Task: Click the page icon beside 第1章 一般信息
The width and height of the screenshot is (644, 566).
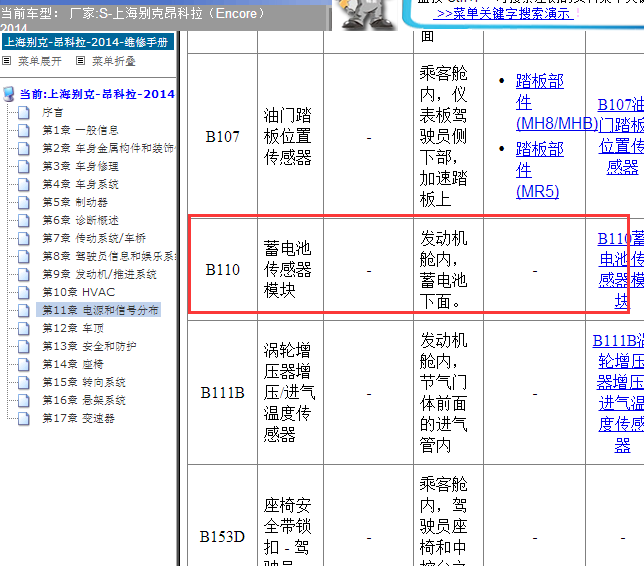Action: [x=24, y=130]
